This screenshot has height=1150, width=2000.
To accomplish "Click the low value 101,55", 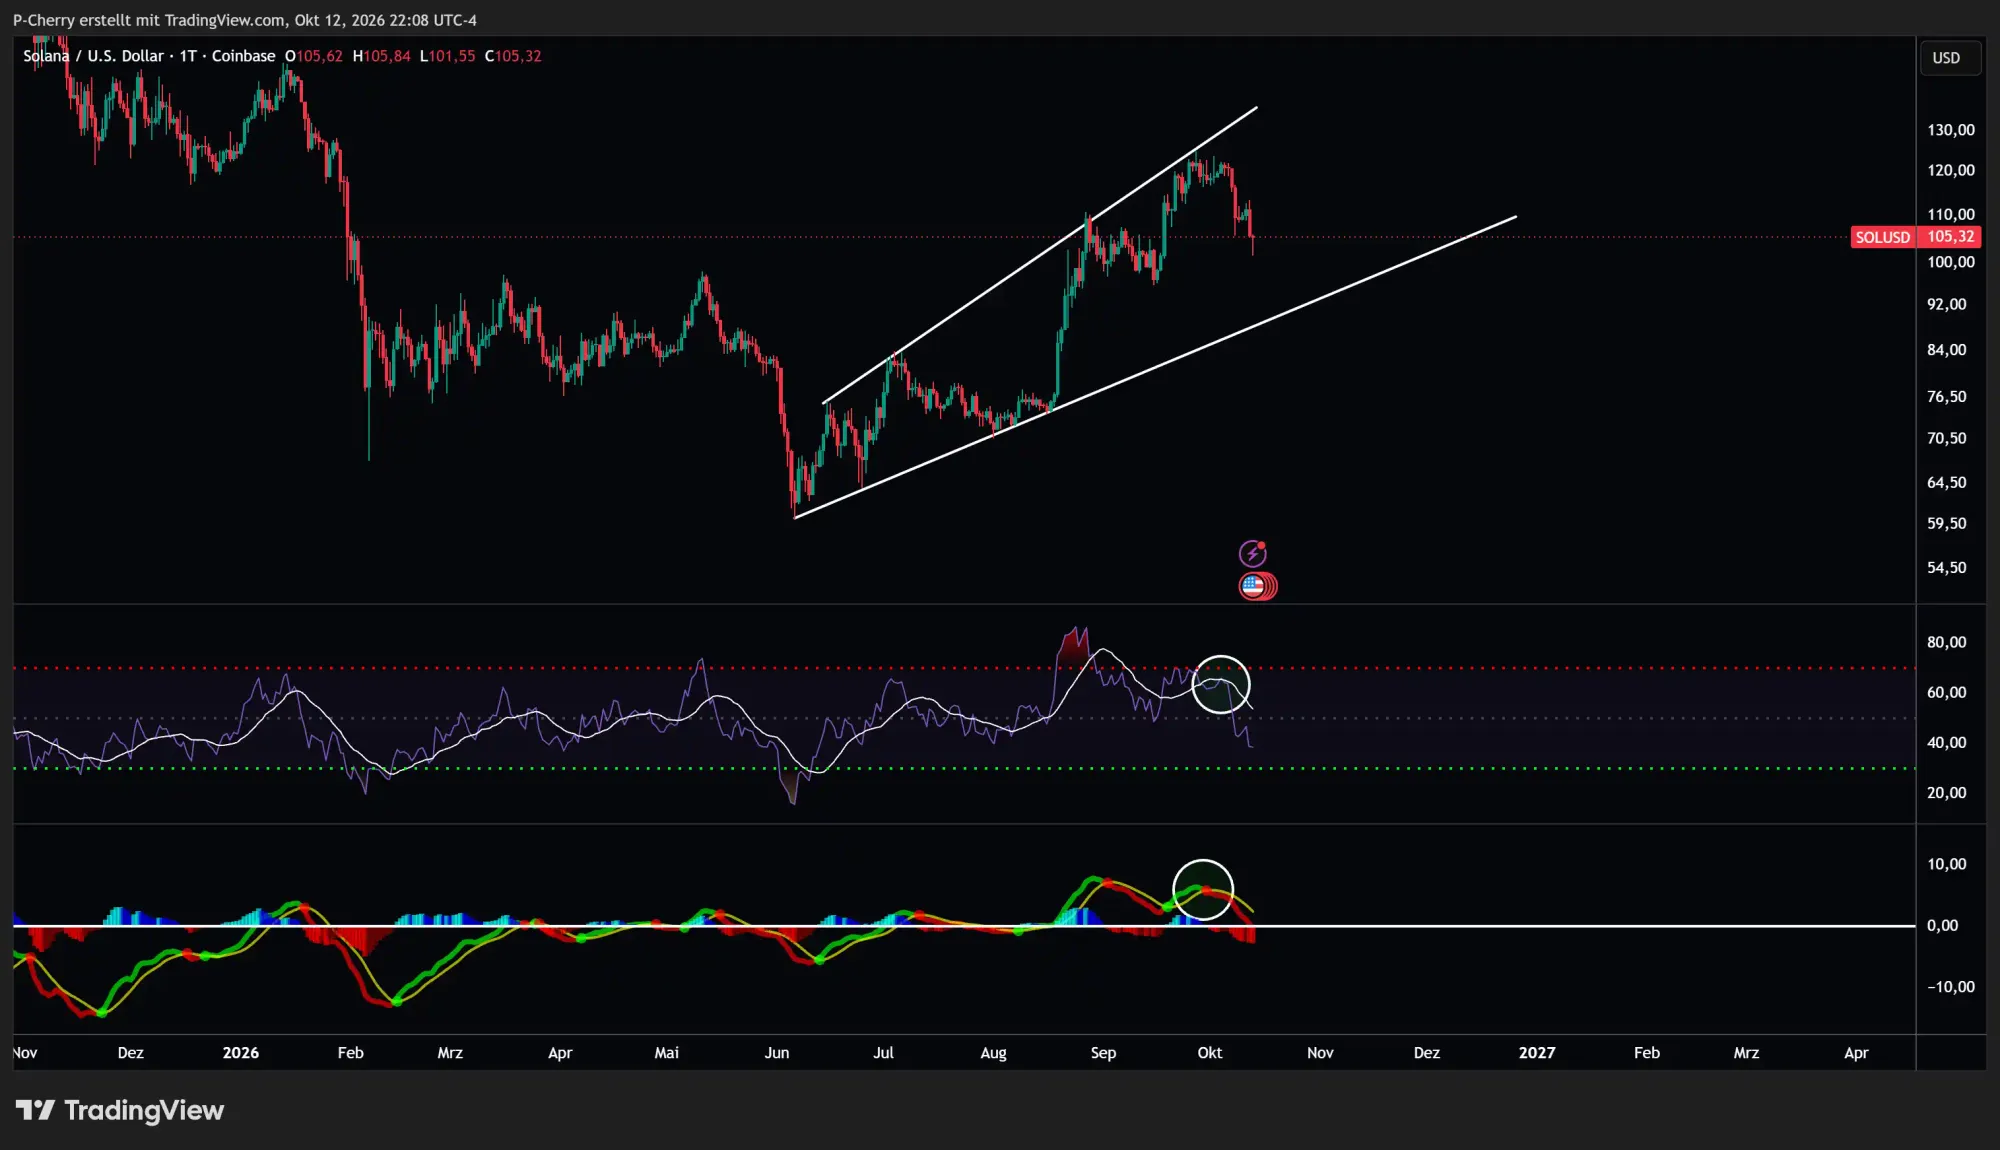I will pyautogui.click(x=452, y=56).
